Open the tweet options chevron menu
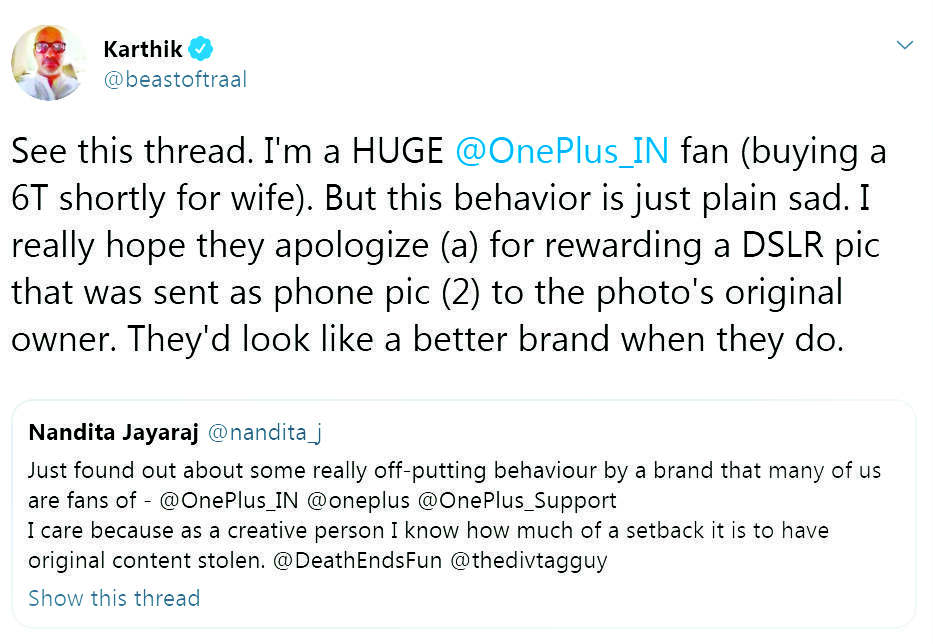 [905, 45]
